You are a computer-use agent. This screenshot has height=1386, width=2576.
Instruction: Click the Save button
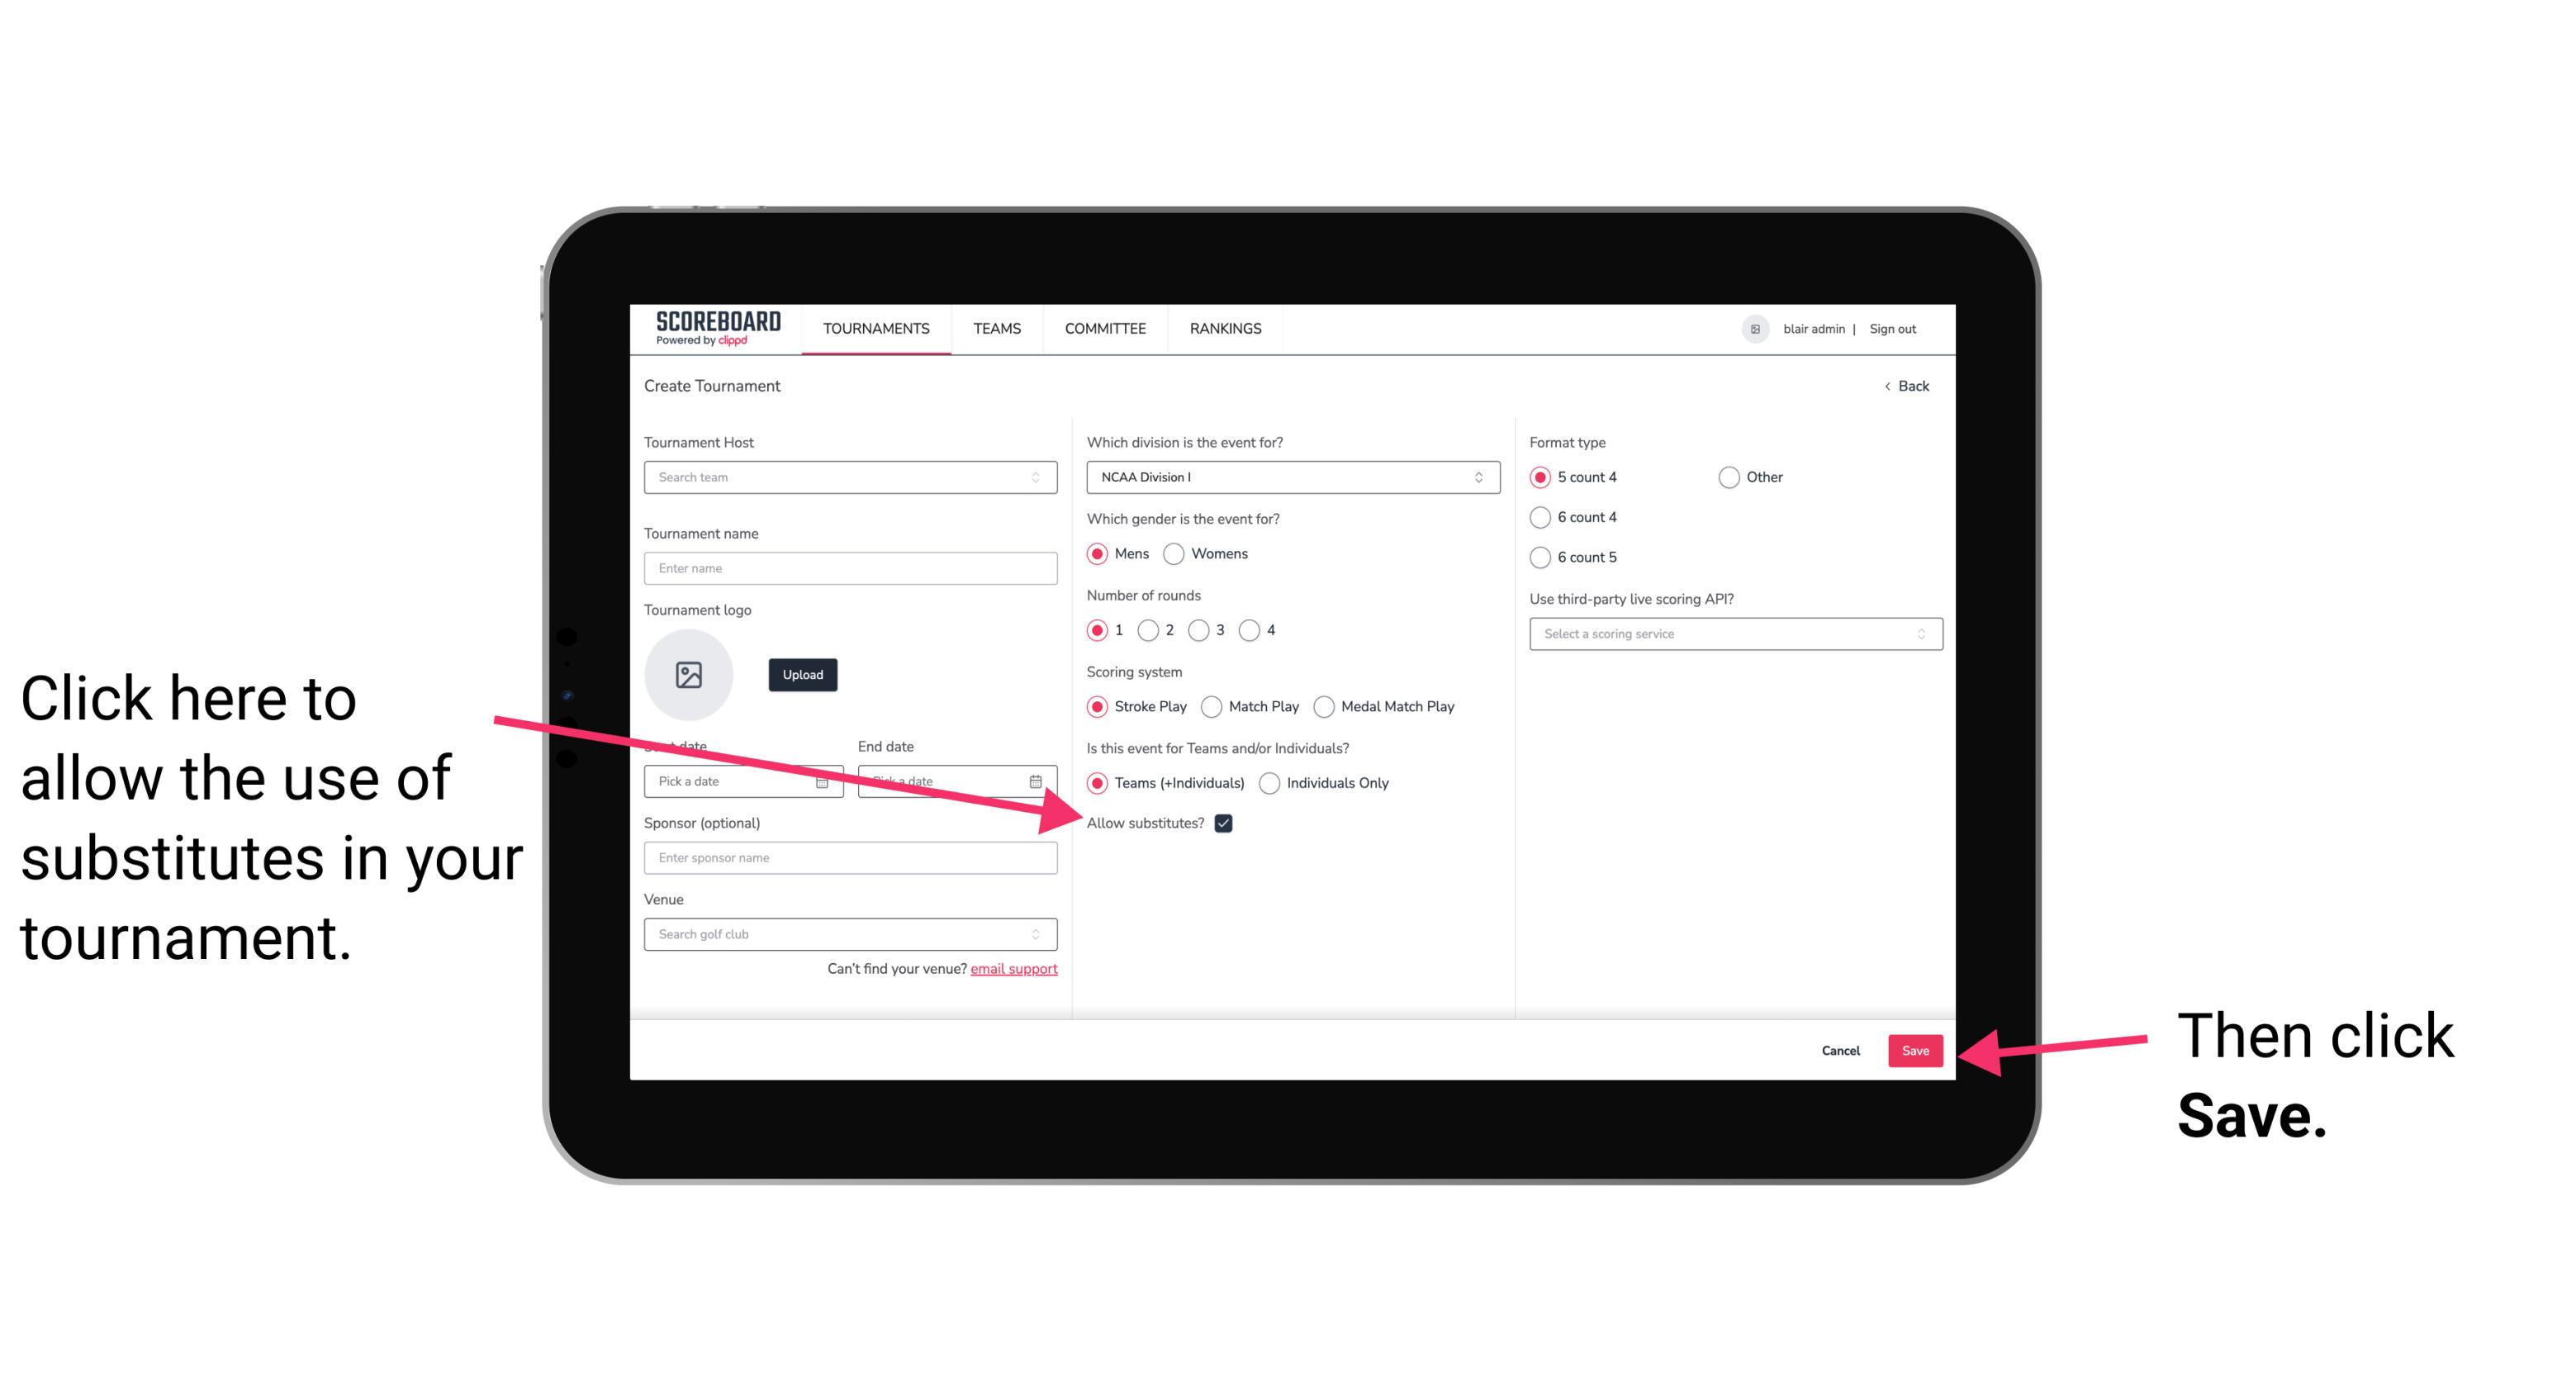point(1914,1050)
